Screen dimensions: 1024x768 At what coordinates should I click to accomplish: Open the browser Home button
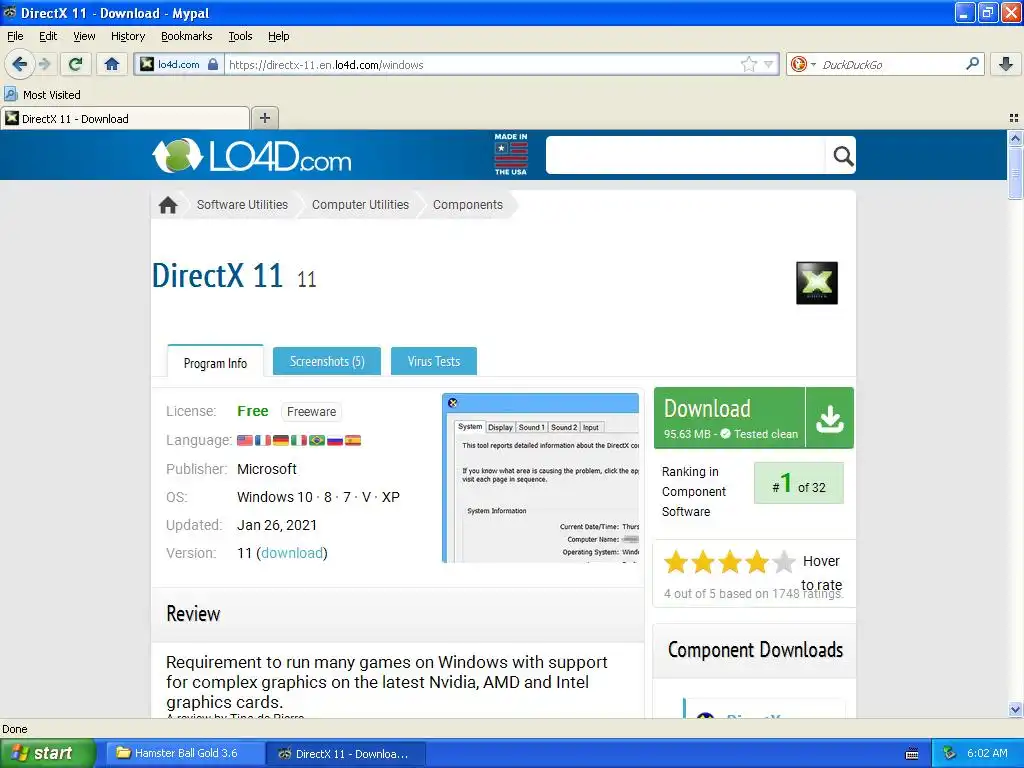(112, 64)
